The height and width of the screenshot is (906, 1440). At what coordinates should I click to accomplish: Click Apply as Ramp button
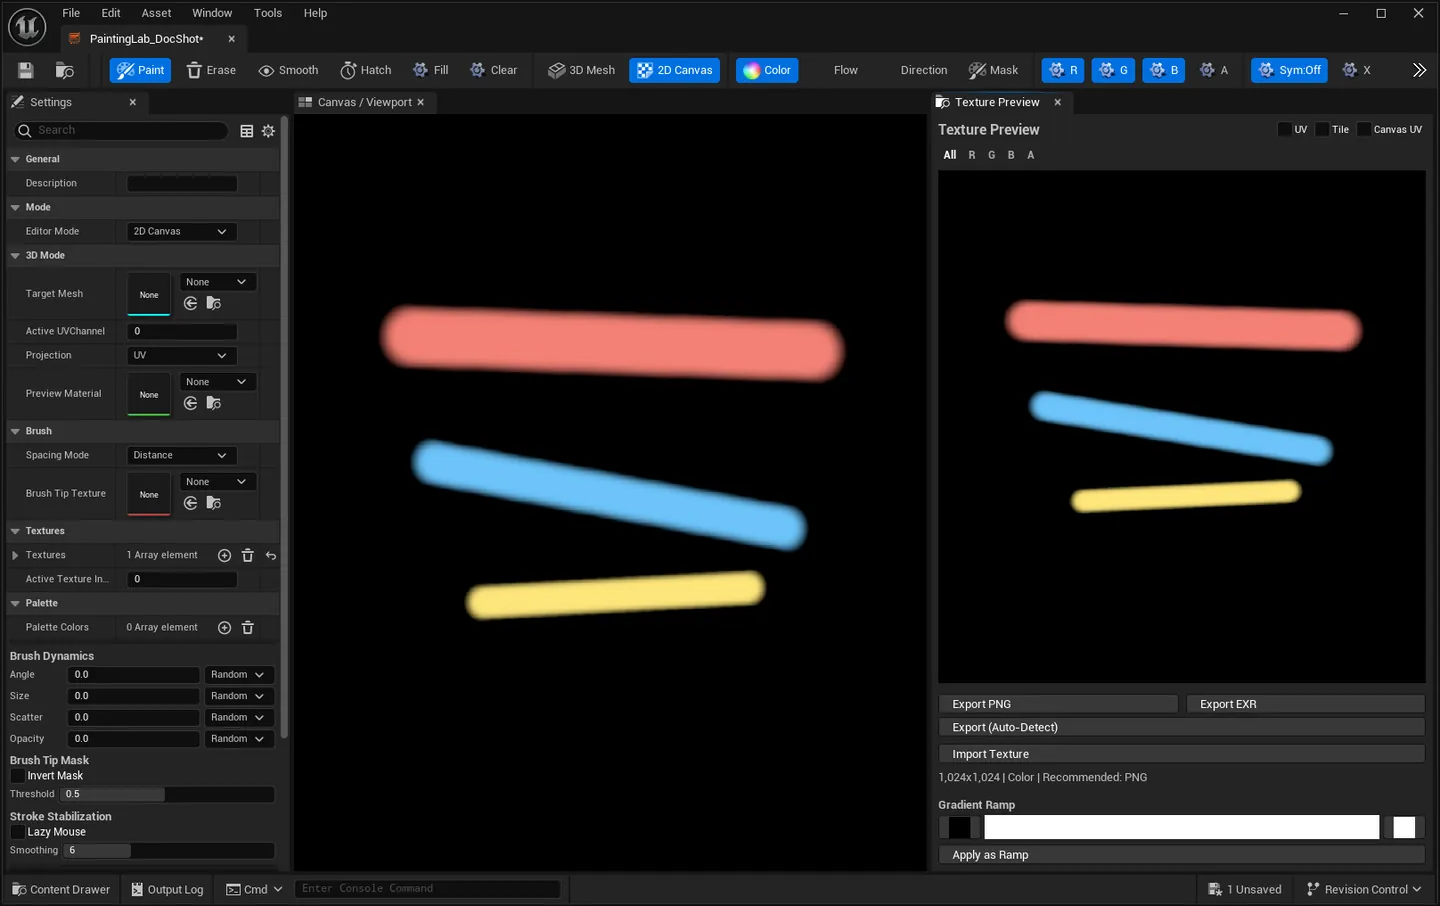1181,855
